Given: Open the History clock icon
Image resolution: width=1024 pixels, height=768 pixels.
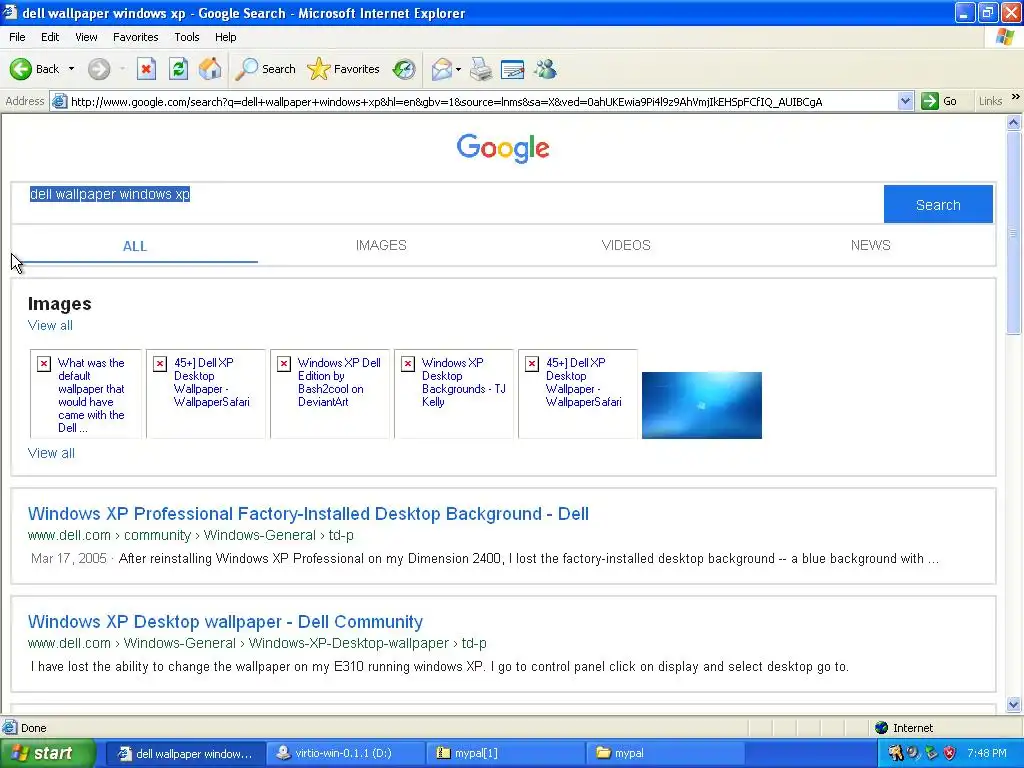Looking at the screenshot, I should coord(404,69).
